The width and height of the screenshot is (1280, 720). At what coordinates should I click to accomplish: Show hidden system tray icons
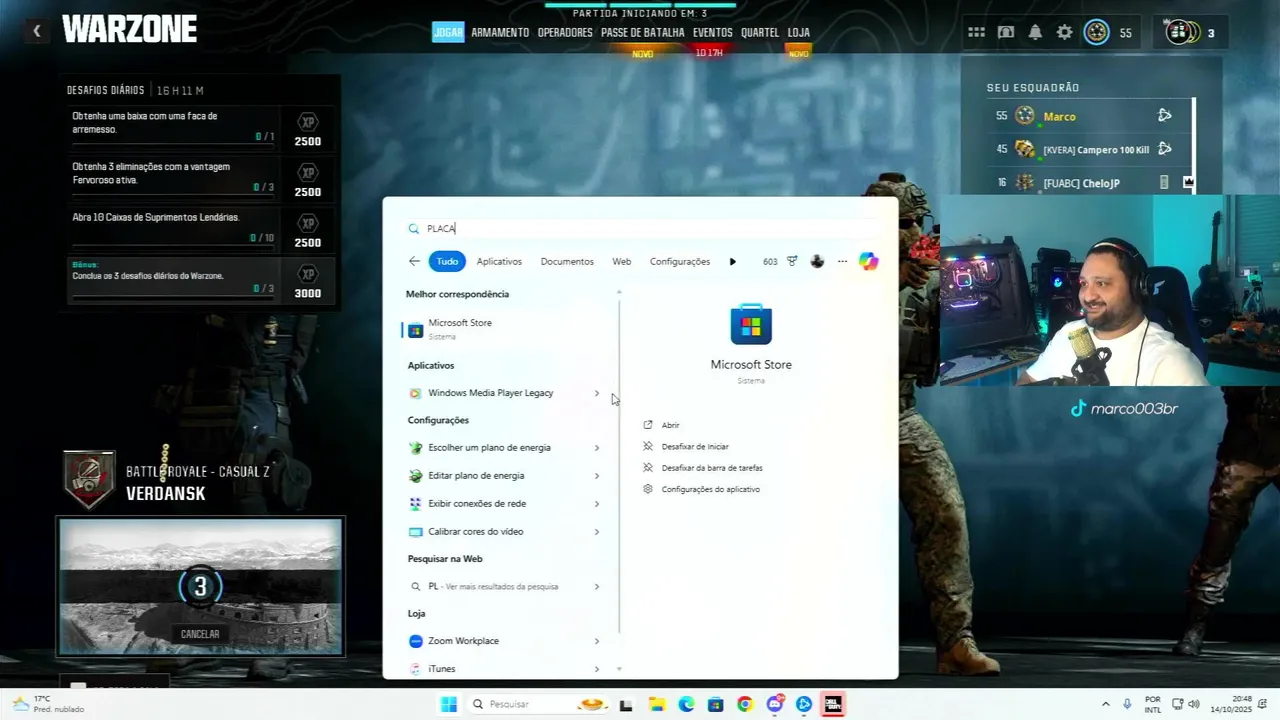pyautogui.click(x=1105, y=704)
